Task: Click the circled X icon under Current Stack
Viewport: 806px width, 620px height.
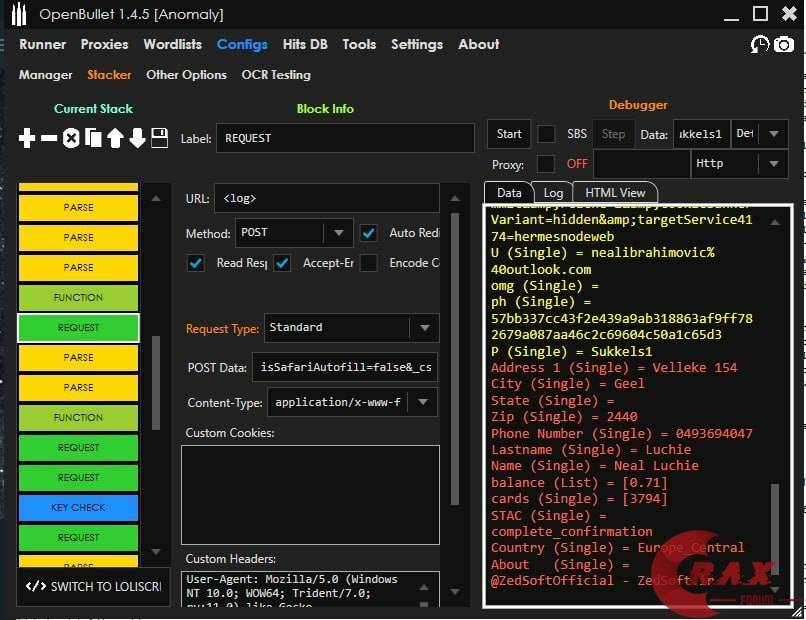Action: (x=71, y=138)
